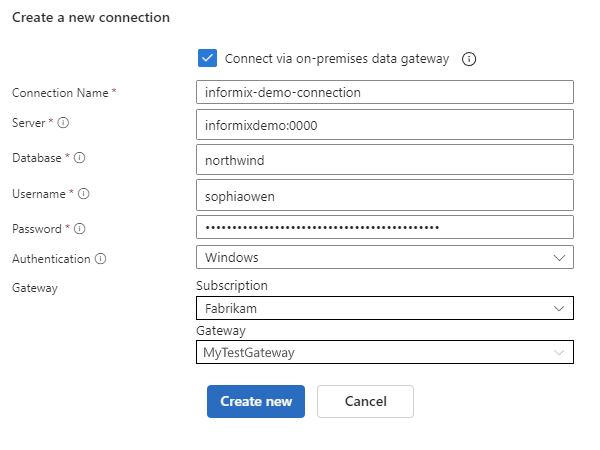Click the Authentication info icon
The image size is (600, 450).
click(101, 258)
